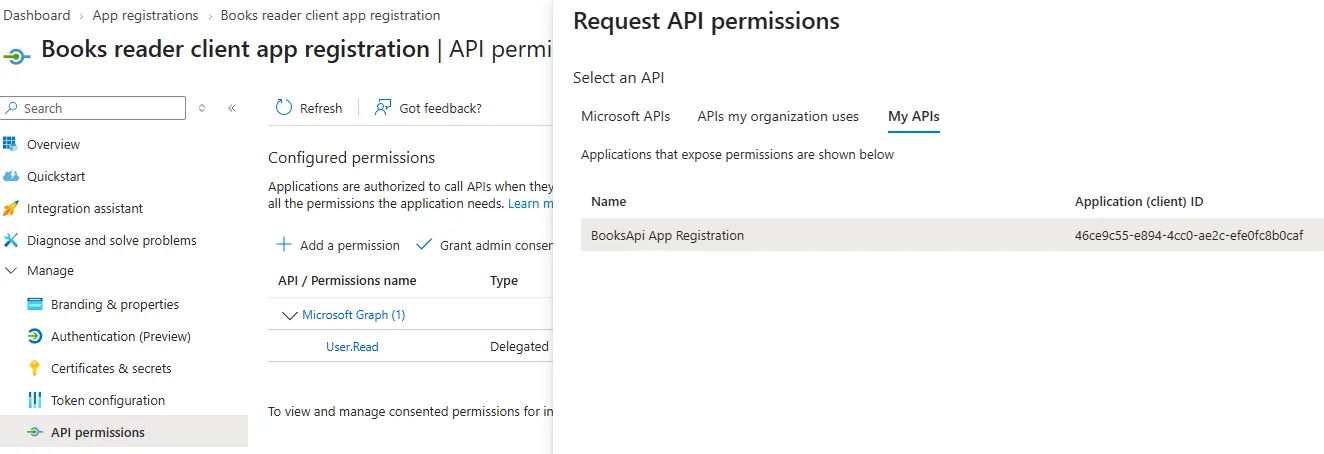The height and width of the screenshot is (454, 1324).
Task: Select API permissions menu entry
Action: 98,432
